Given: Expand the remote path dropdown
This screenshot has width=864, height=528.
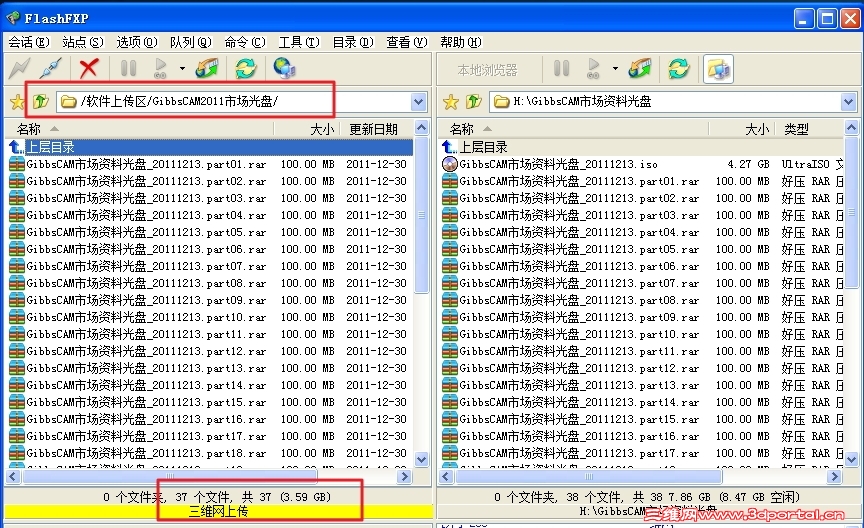Looking at the screenshot, I should coord(418,101).
